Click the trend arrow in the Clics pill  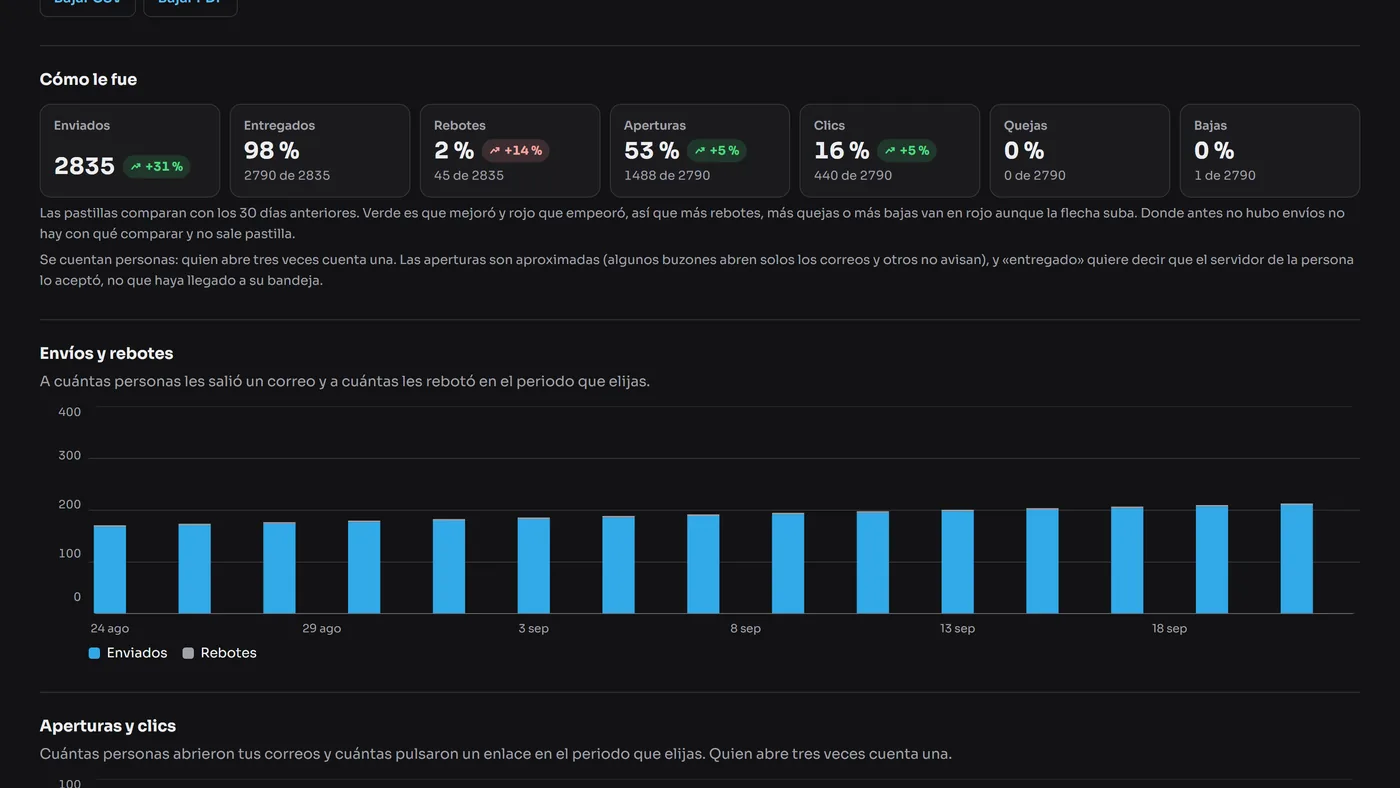[890, 151]
